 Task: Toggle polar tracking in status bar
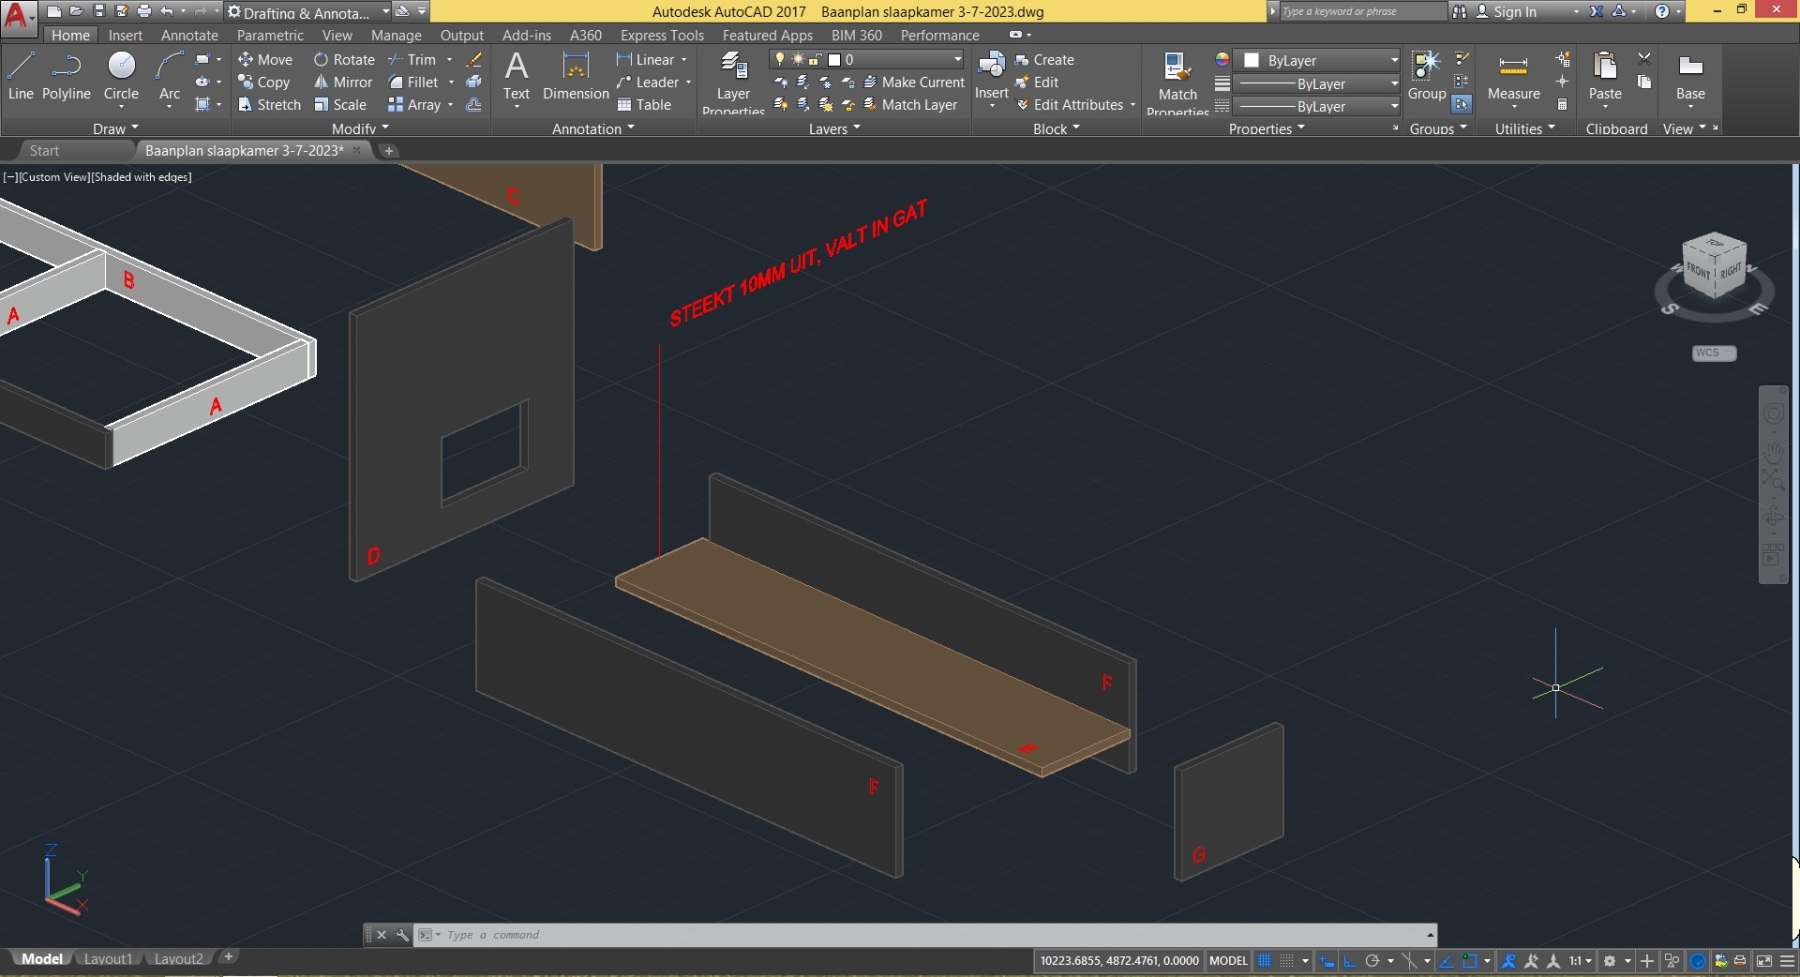1372,961
